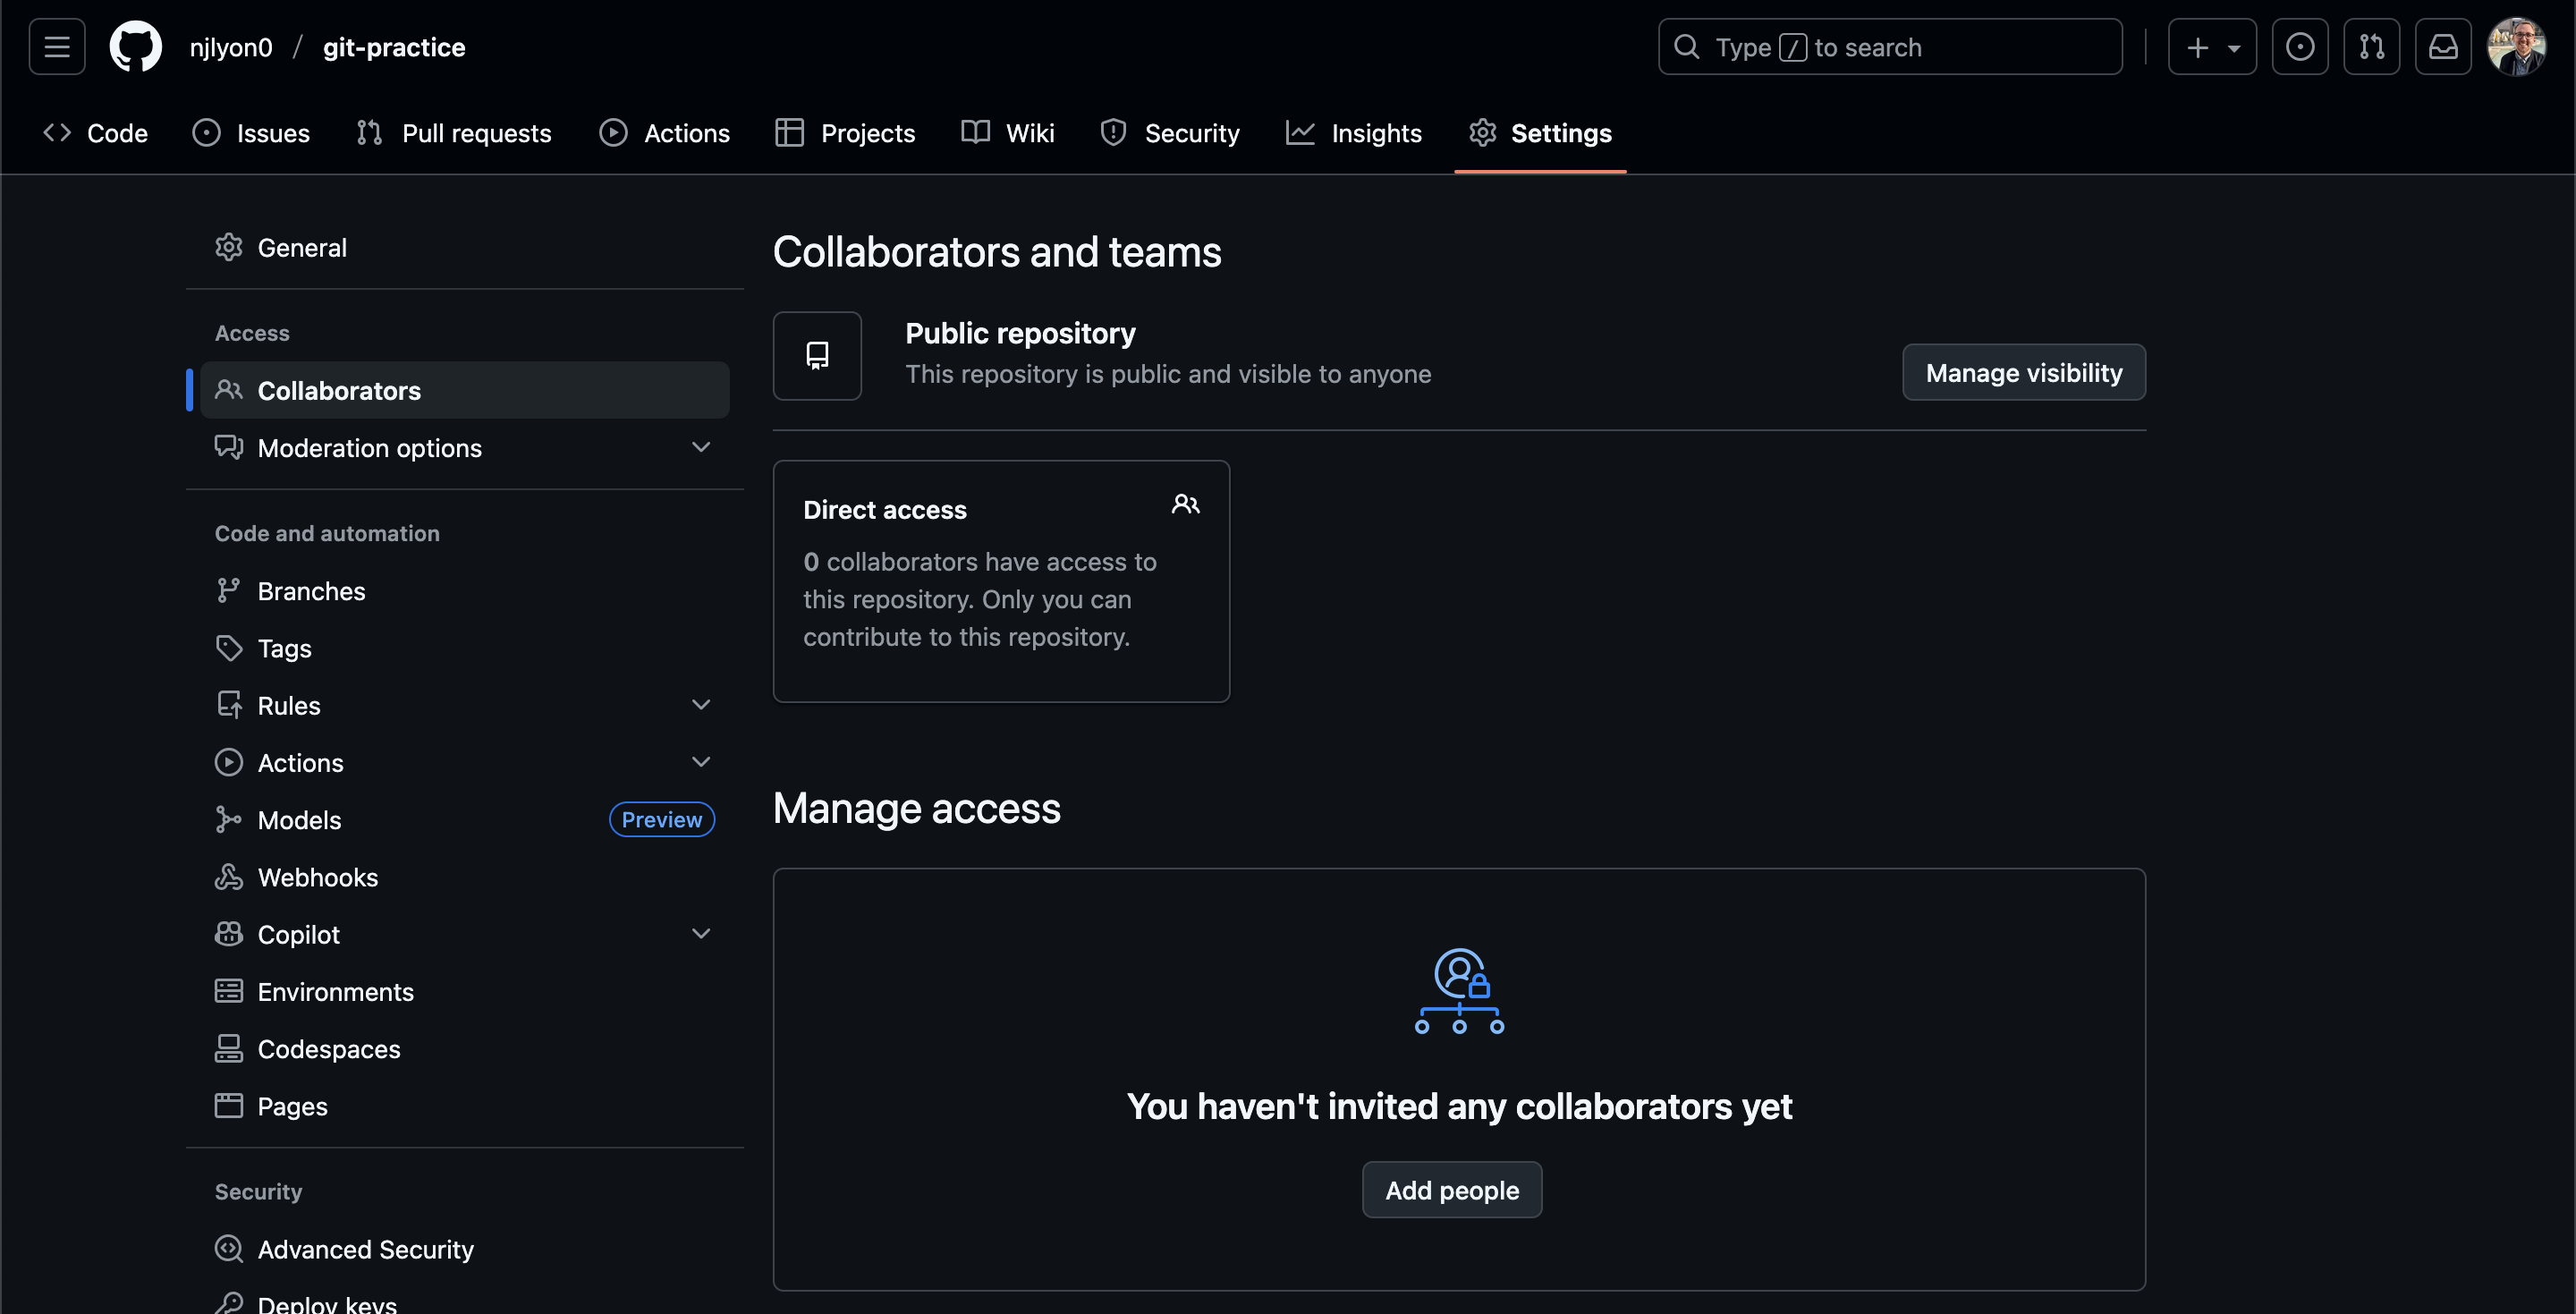Open Webhooks settings in the sidebar
Viewport: 2576px width, 1314px height.
[x=317, y=877]
